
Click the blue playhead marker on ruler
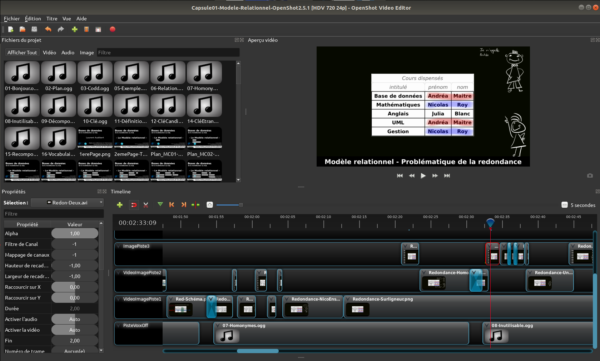point(490,222)
